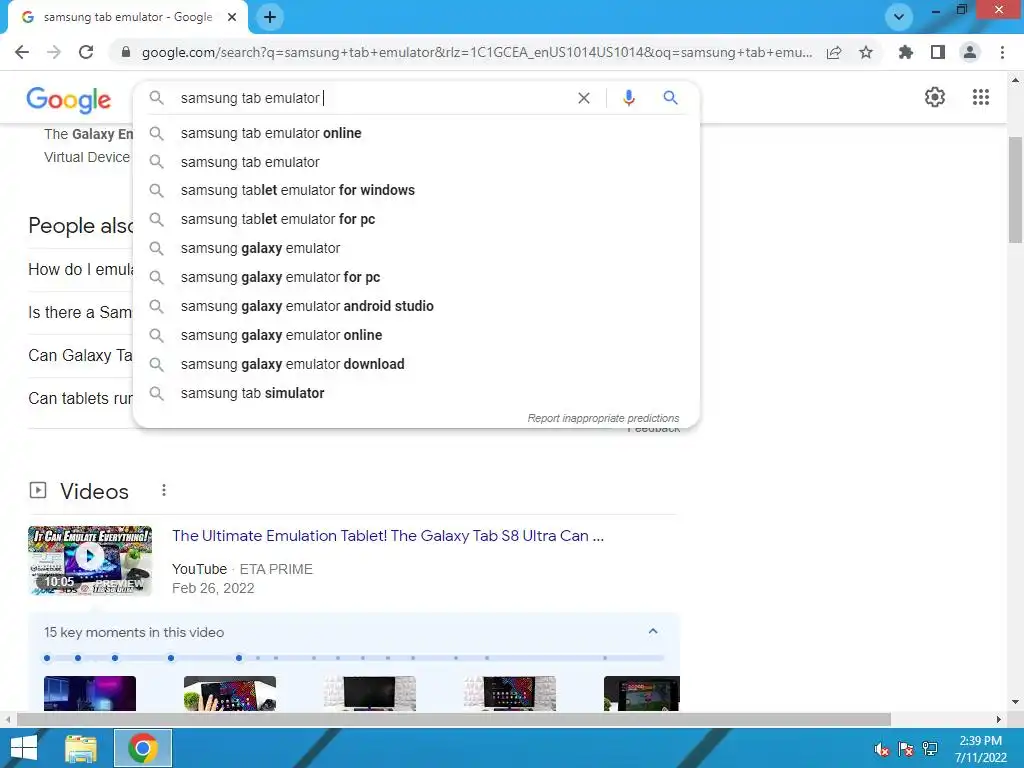Open tab search dropdown arrow

pyautogui.click(x=899, y=17)
